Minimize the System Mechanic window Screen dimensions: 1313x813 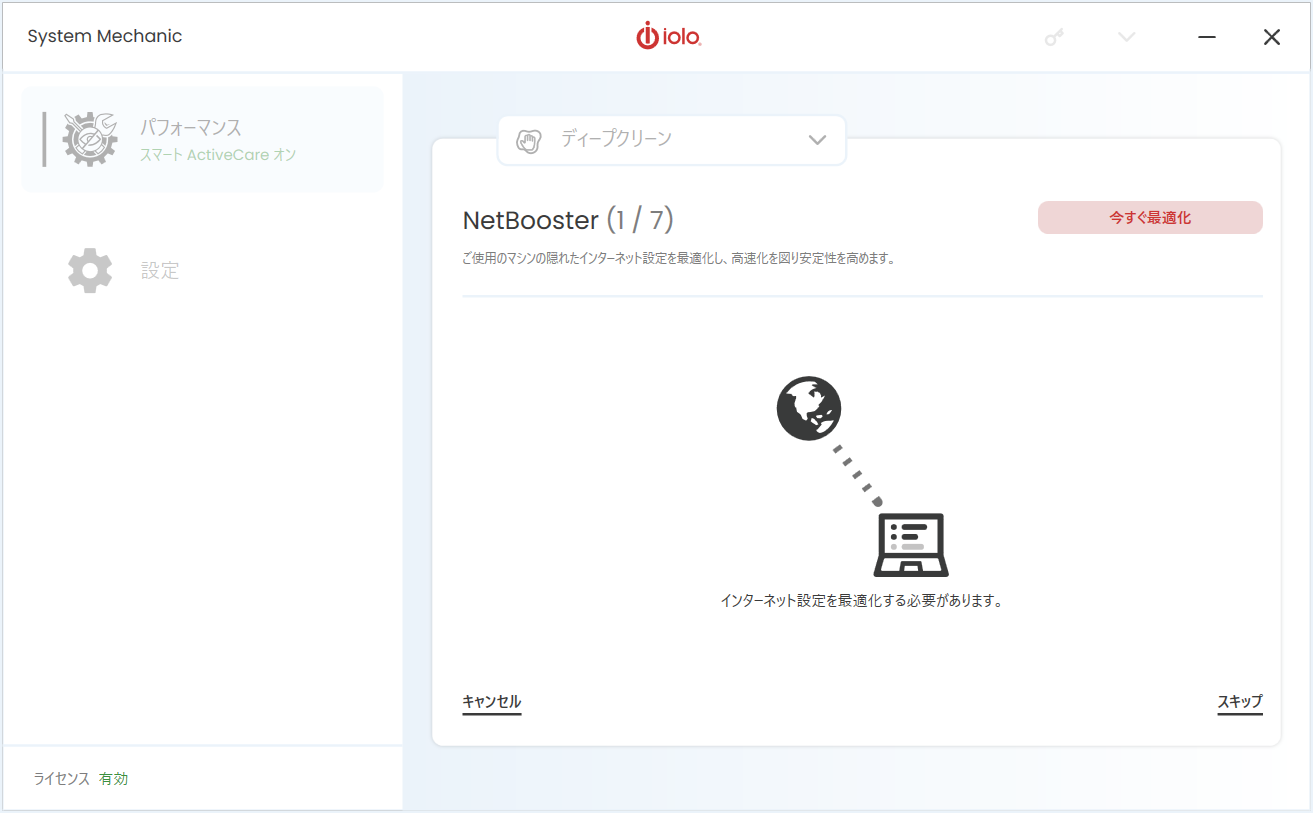(x=1207, y=36)
